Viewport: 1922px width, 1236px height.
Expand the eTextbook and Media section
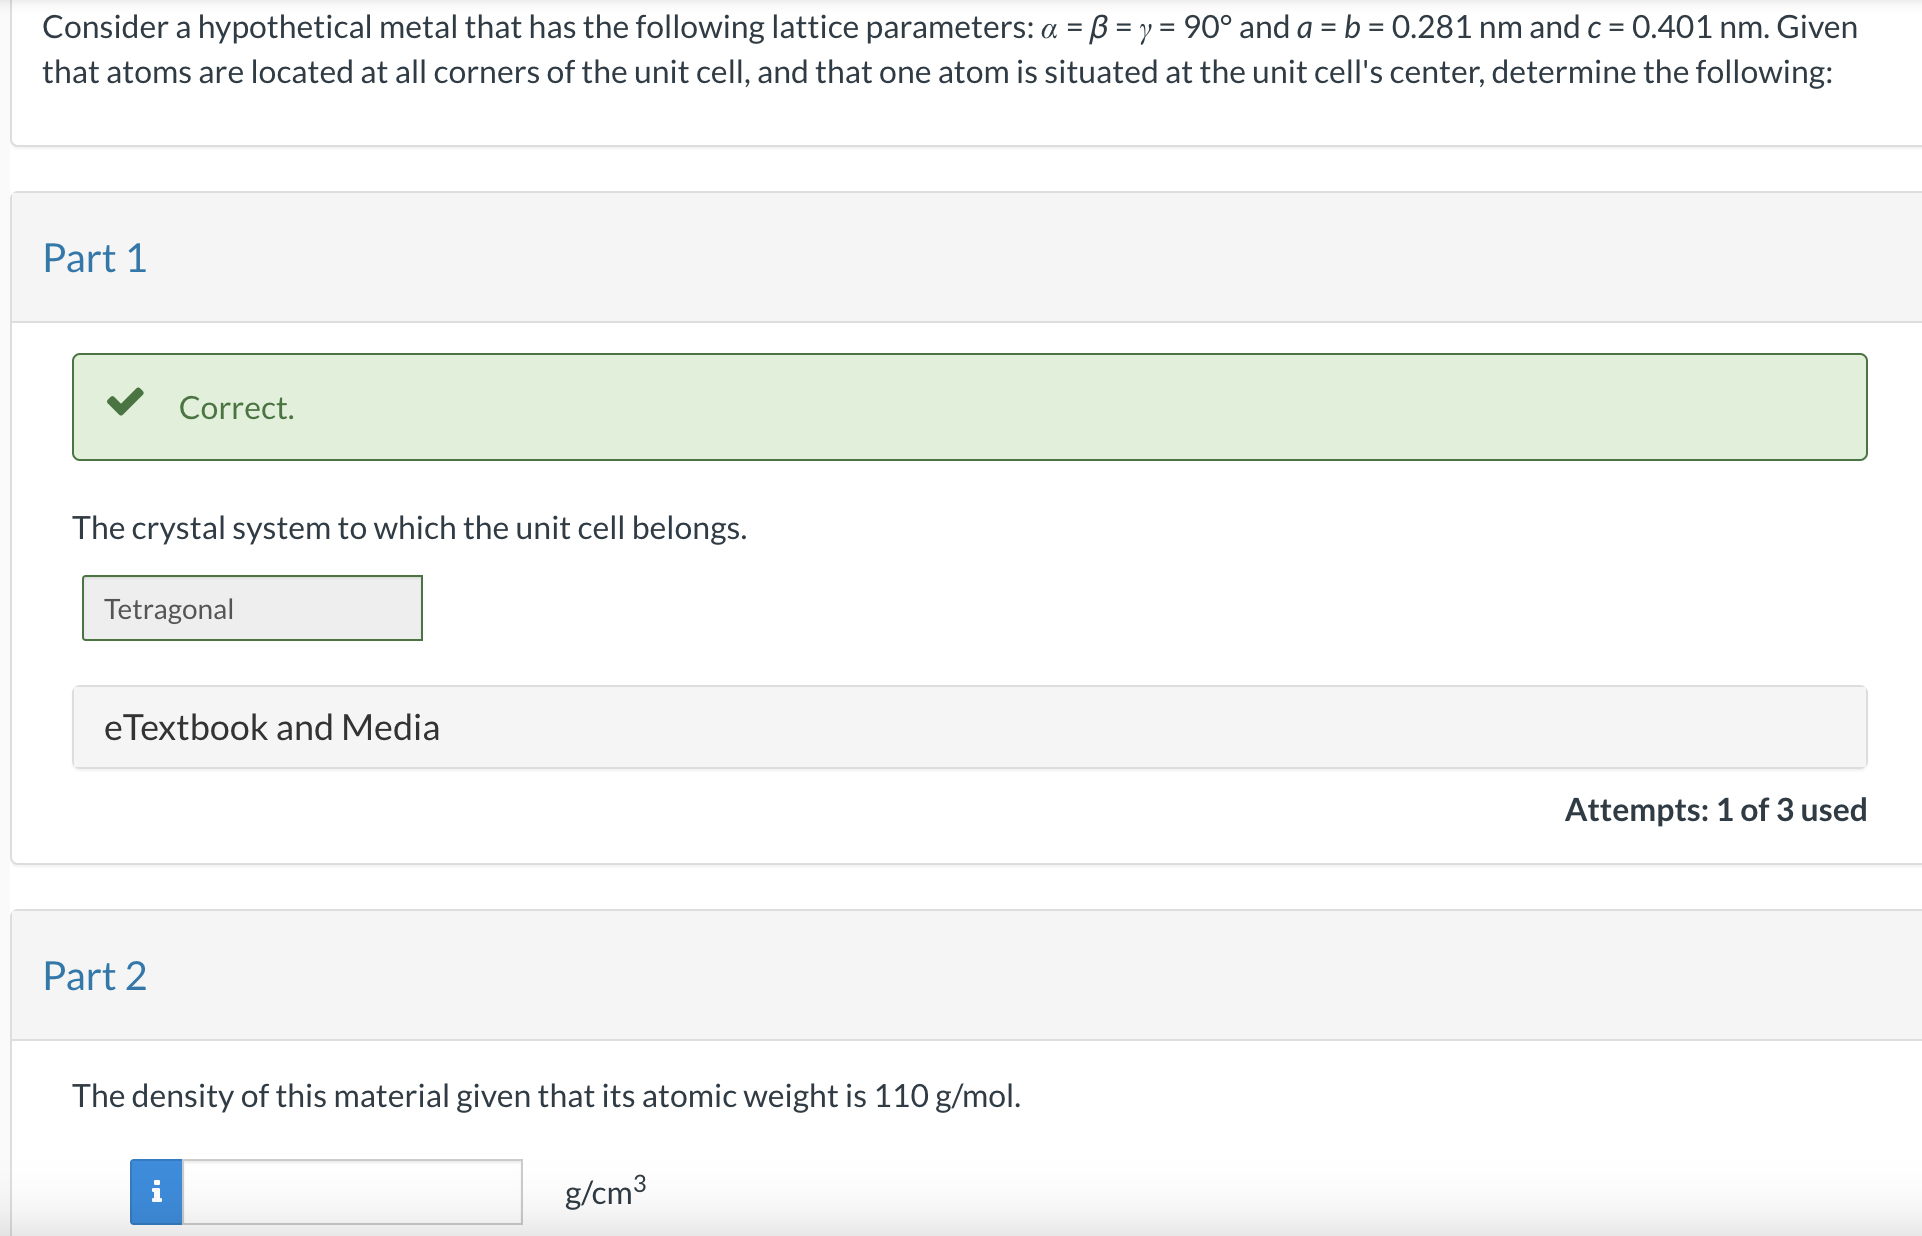tap(272, 727)
